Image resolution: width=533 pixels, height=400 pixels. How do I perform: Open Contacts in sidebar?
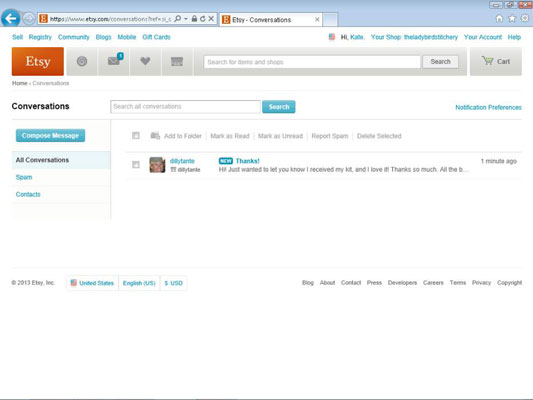(28, 194)
